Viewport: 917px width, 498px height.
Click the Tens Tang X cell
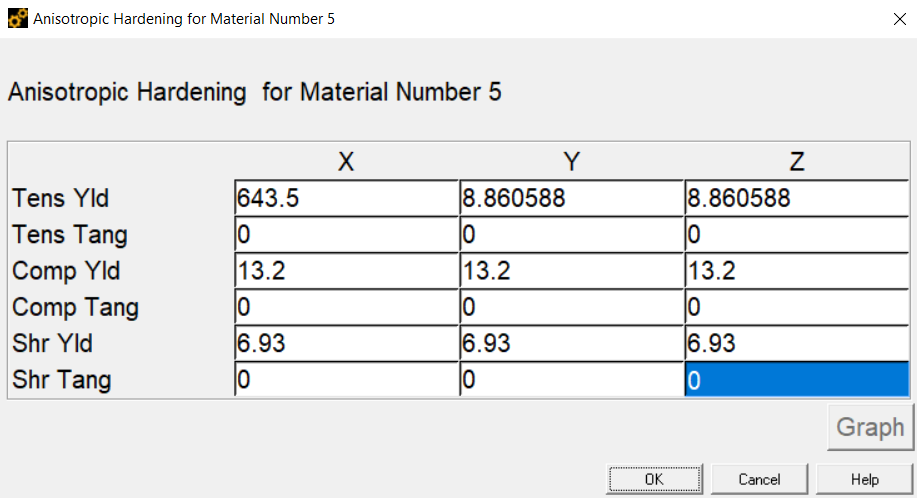(x=347, y=234)
